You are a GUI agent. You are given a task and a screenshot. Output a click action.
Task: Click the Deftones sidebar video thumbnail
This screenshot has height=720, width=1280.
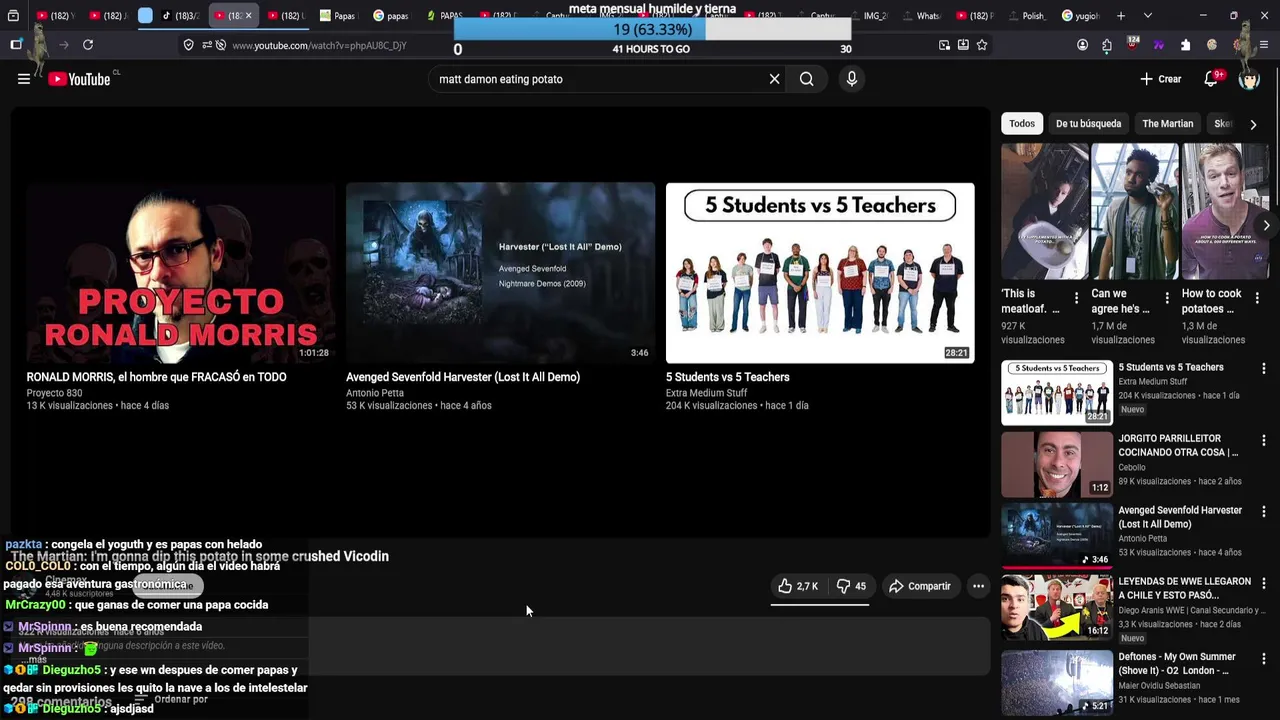click(1057, 683)
